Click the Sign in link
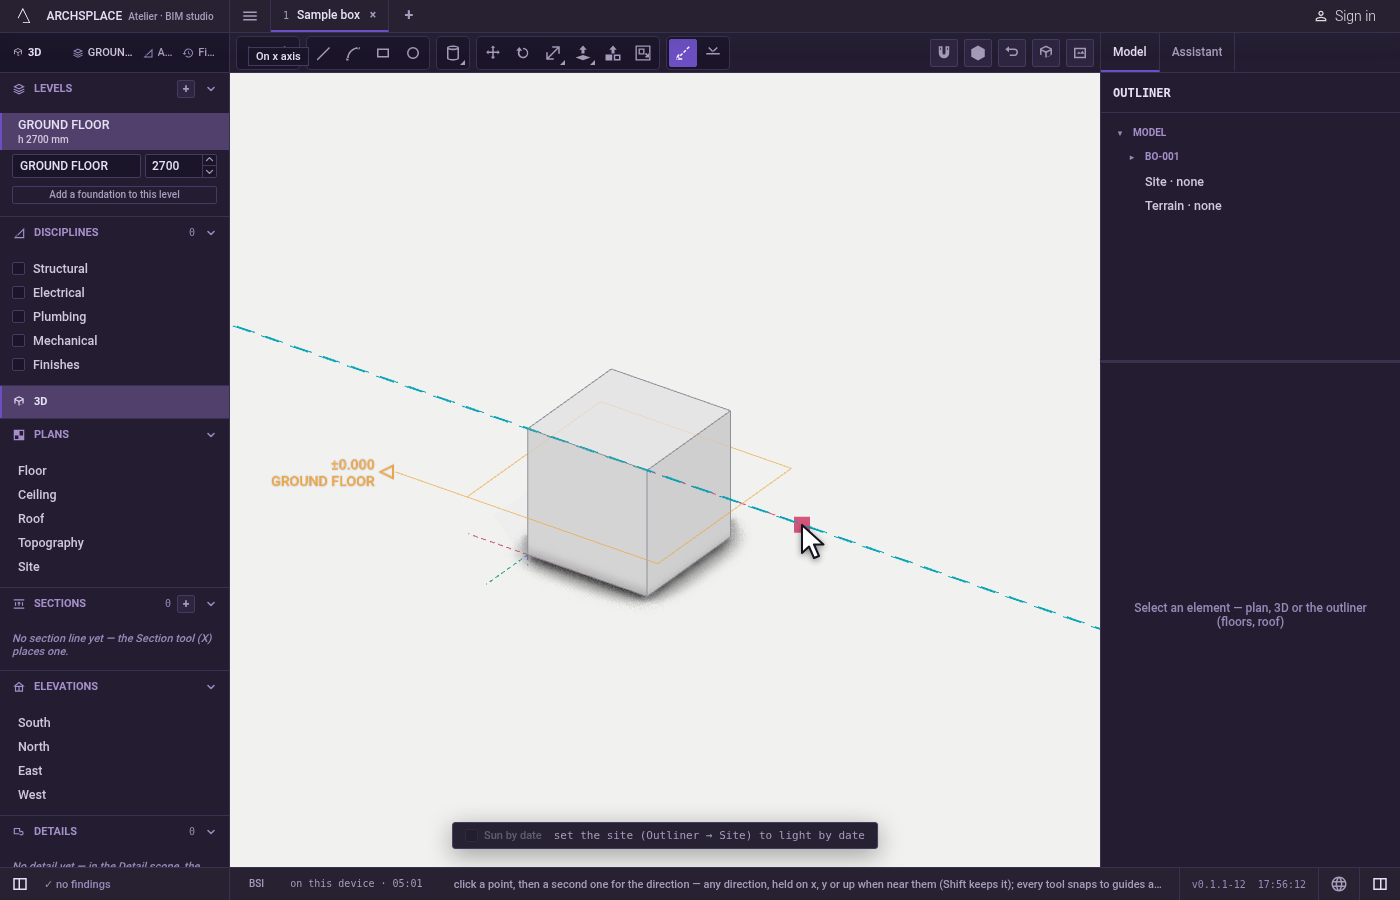Viewport: 1400px width, 900px height. tap(1345, 16)
